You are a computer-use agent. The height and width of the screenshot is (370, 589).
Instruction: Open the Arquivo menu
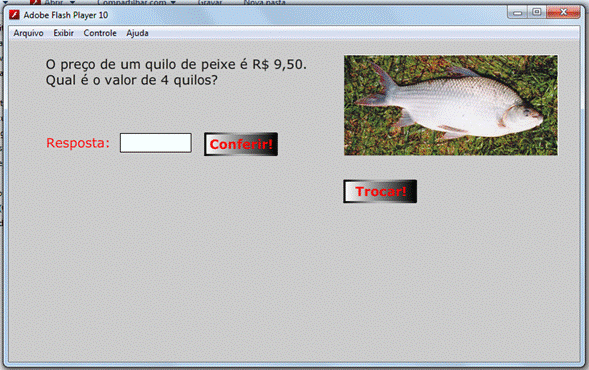pos(29,33)
